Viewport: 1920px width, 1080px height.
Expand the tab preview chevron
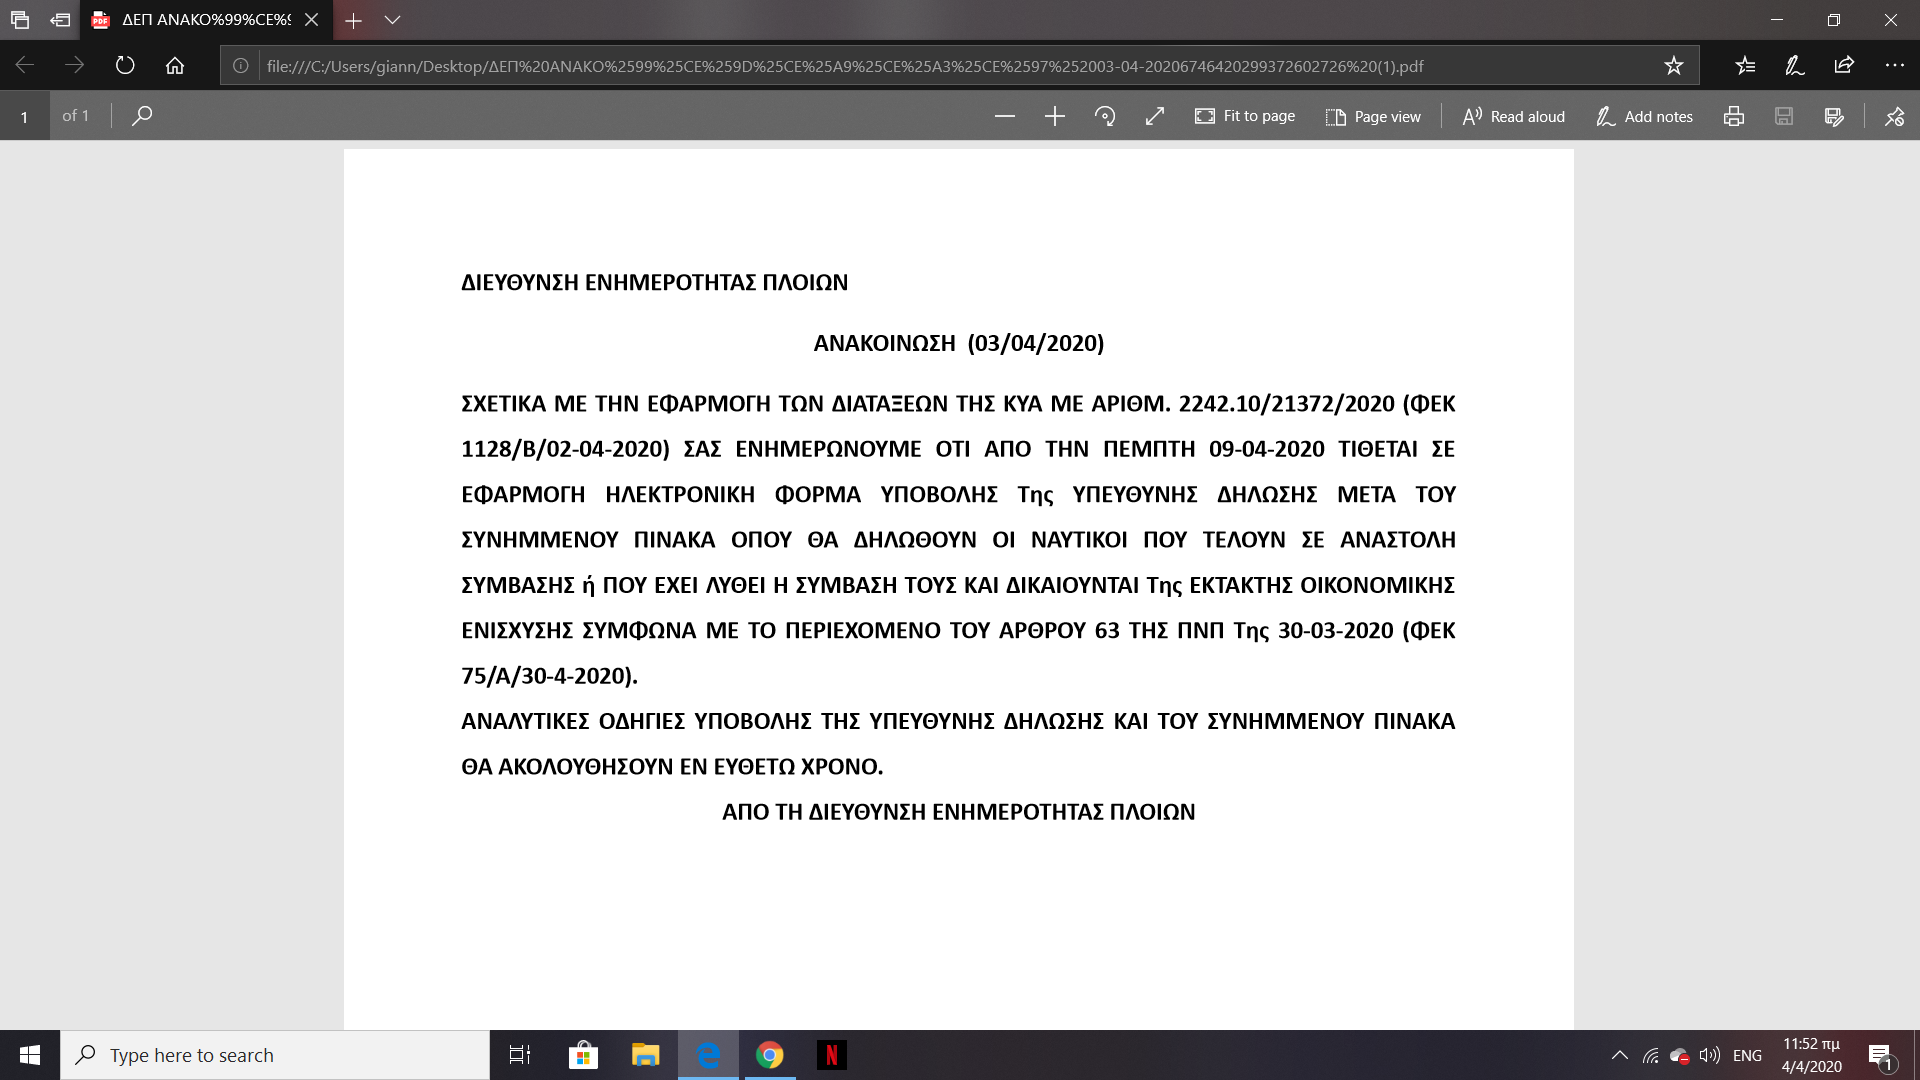[393, 20]
